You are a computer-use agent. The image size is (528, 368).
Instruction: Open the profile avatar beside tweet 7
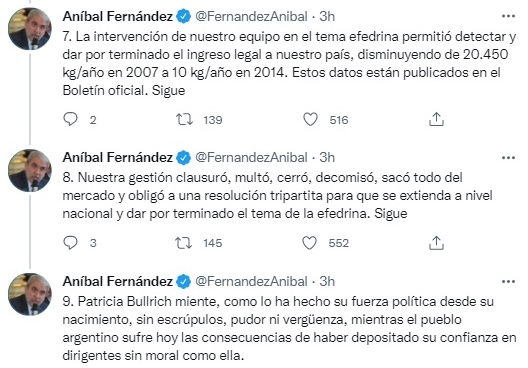click(x=30, y=29)
